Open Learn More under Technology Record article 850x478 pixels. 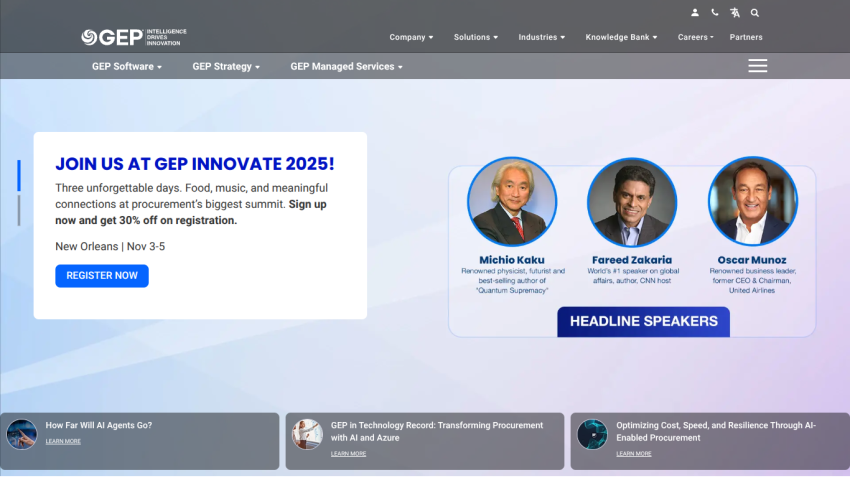pyautogui.click(x=348, y=454)
